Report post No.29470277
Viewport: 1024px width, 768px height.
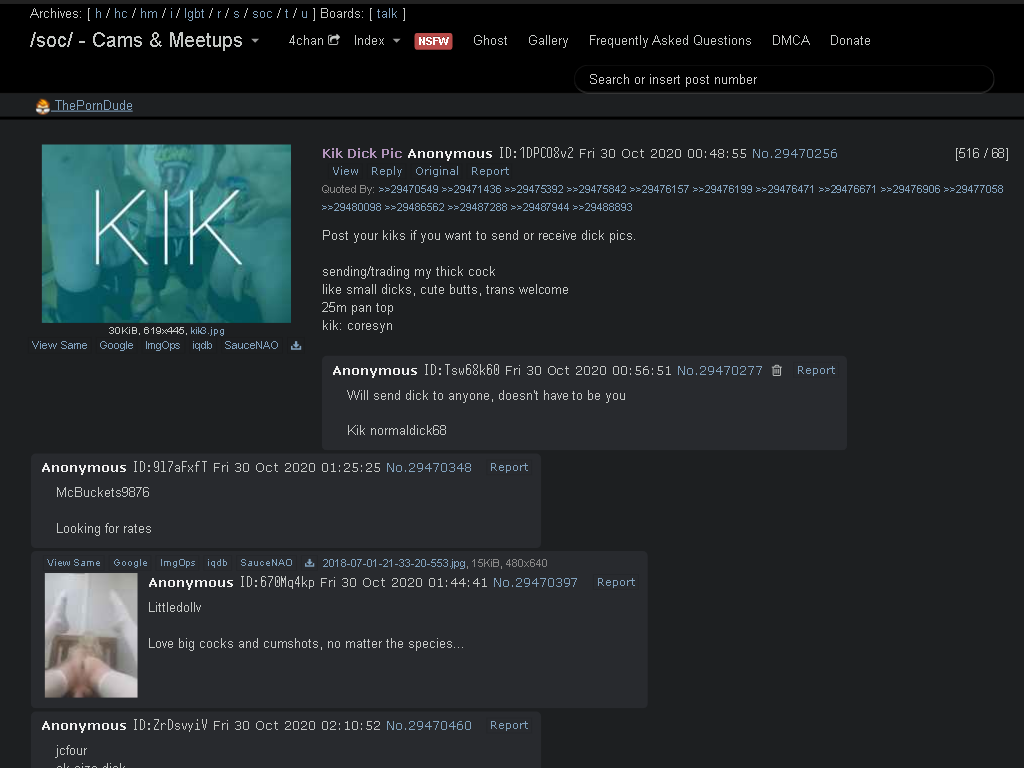coord(816,370)
